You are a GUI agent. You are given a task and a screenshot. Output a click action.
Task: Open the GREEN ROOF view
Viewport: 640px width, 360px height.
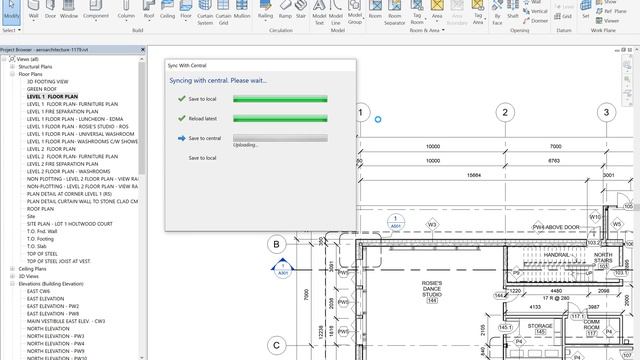click(42, 89)
